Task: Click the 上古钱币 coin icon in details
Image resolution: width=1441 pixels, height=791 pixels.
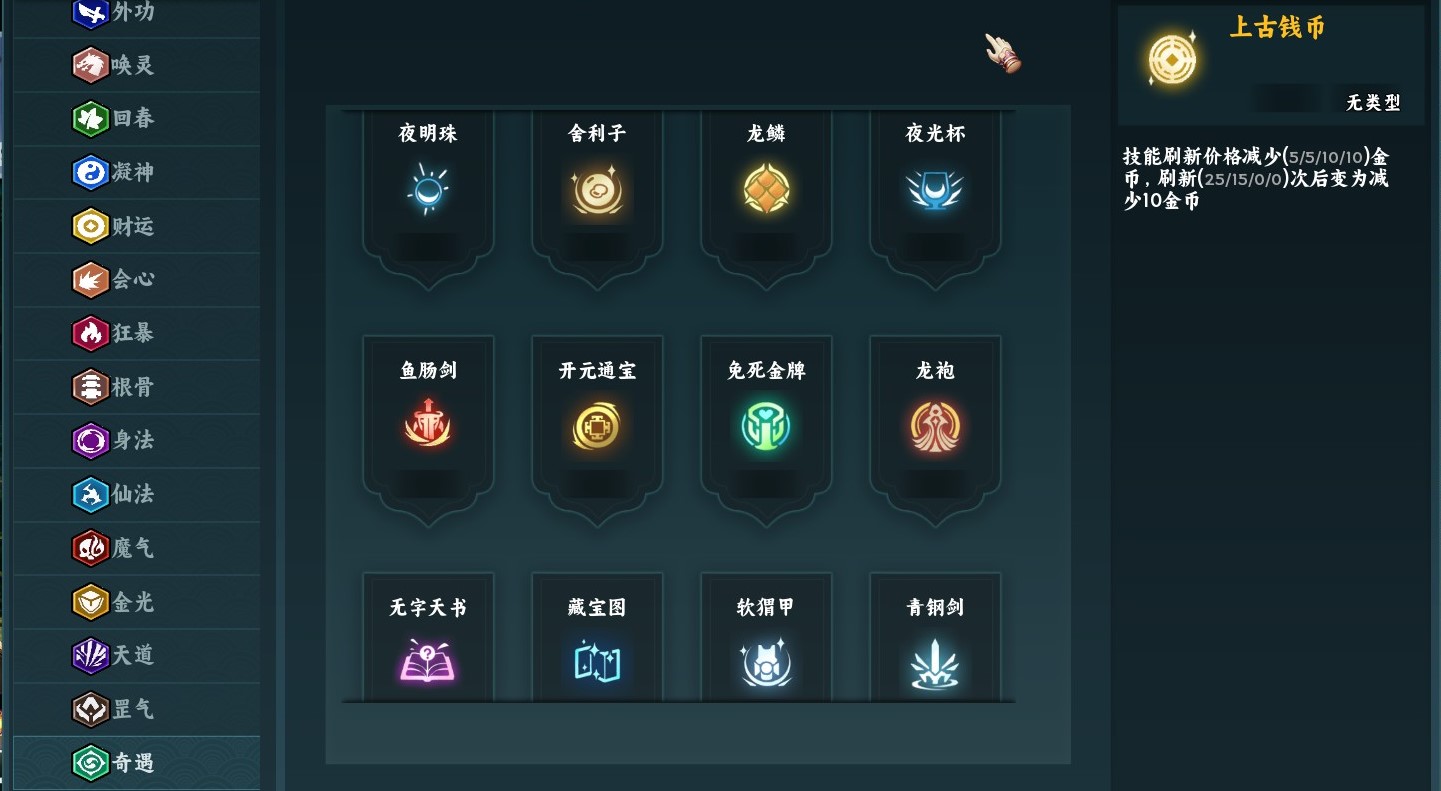Action: 1172,58
